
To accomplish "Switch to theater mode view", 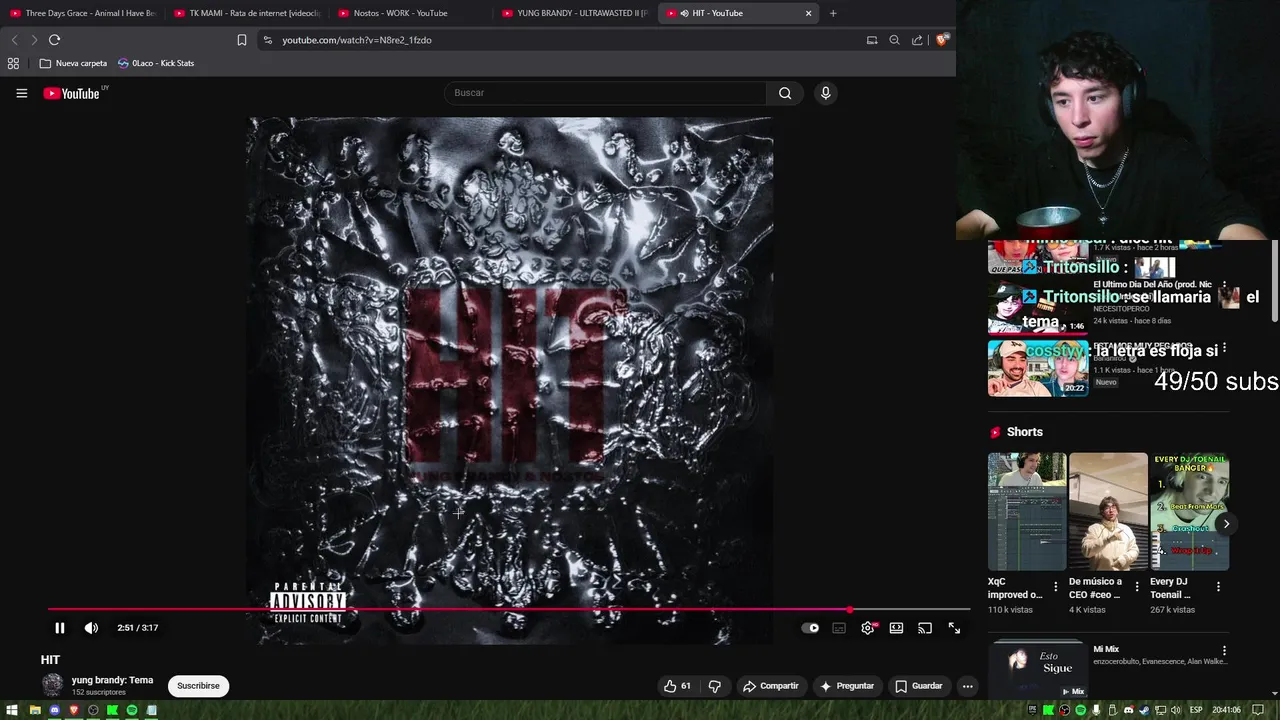I will click(896, 628).
